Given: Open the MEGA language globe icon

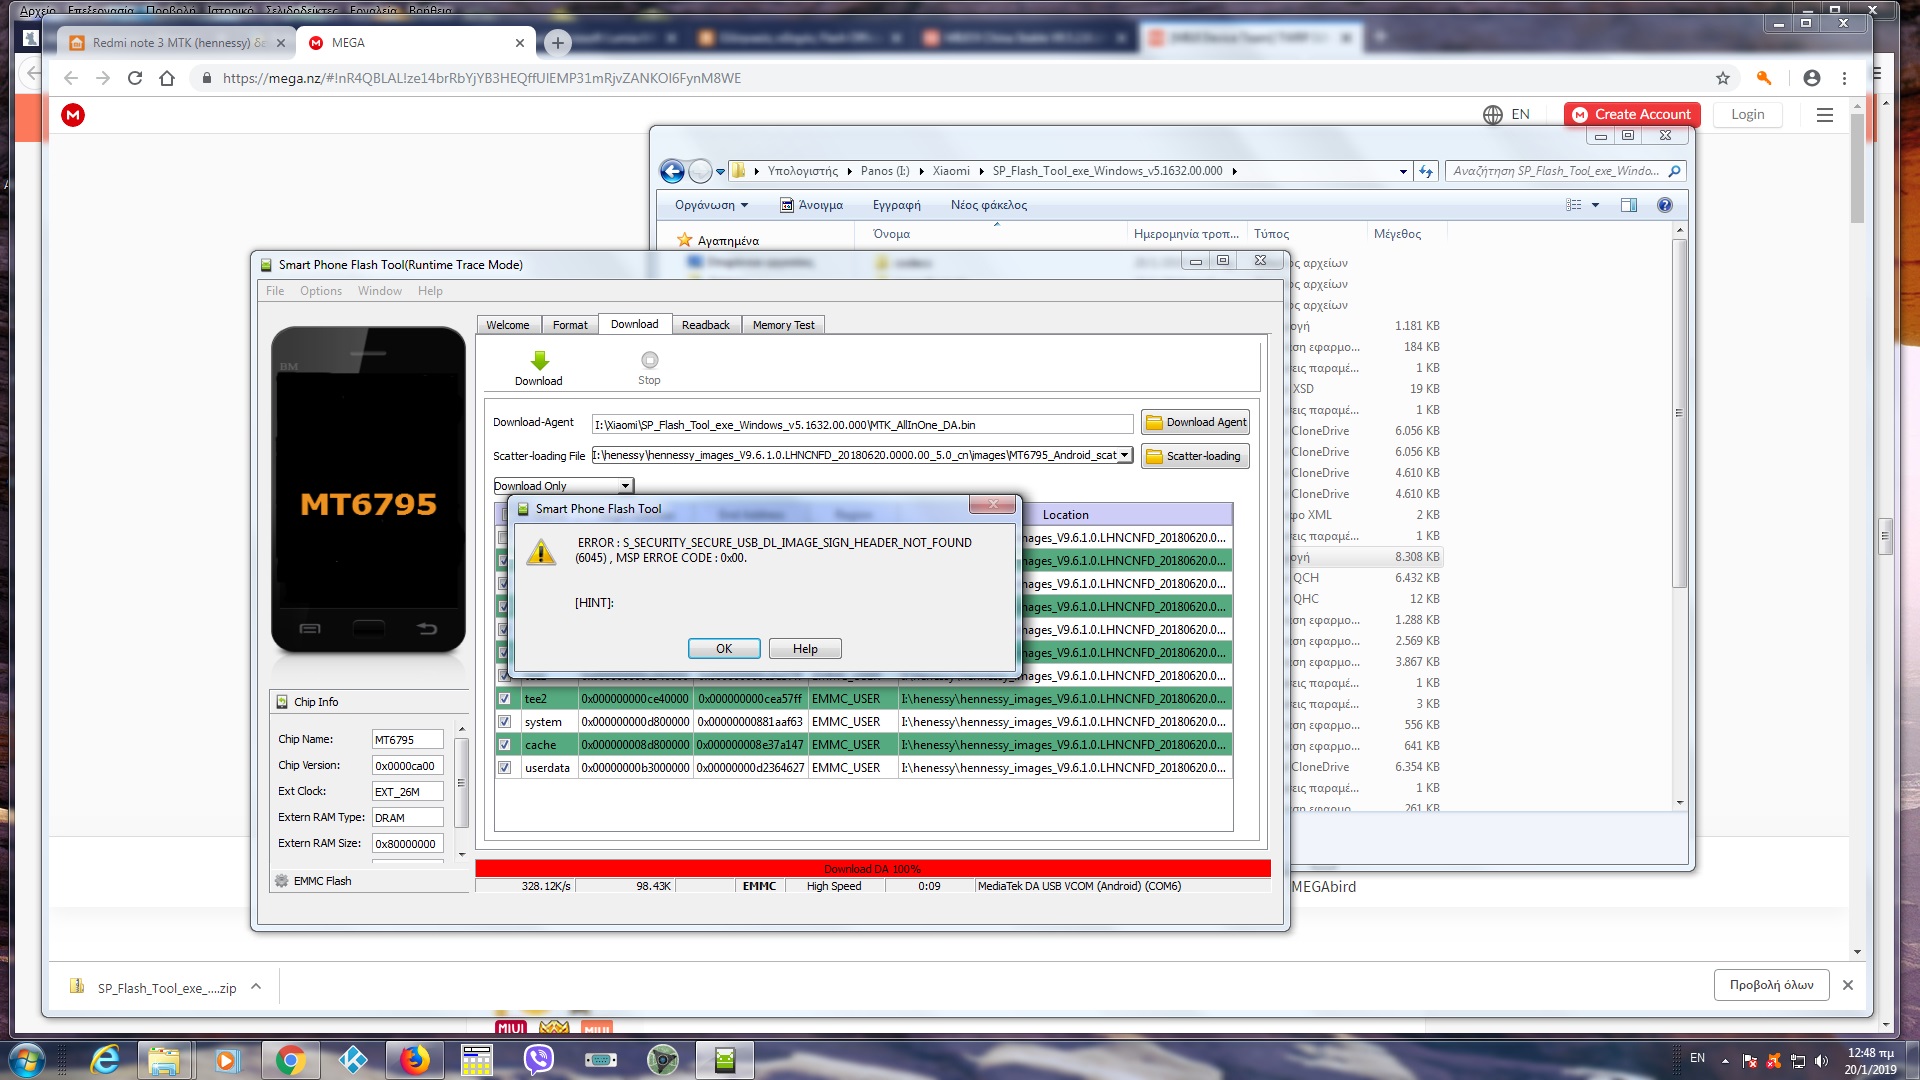Looking at the screenshot, I should (x=1492, y=115).
